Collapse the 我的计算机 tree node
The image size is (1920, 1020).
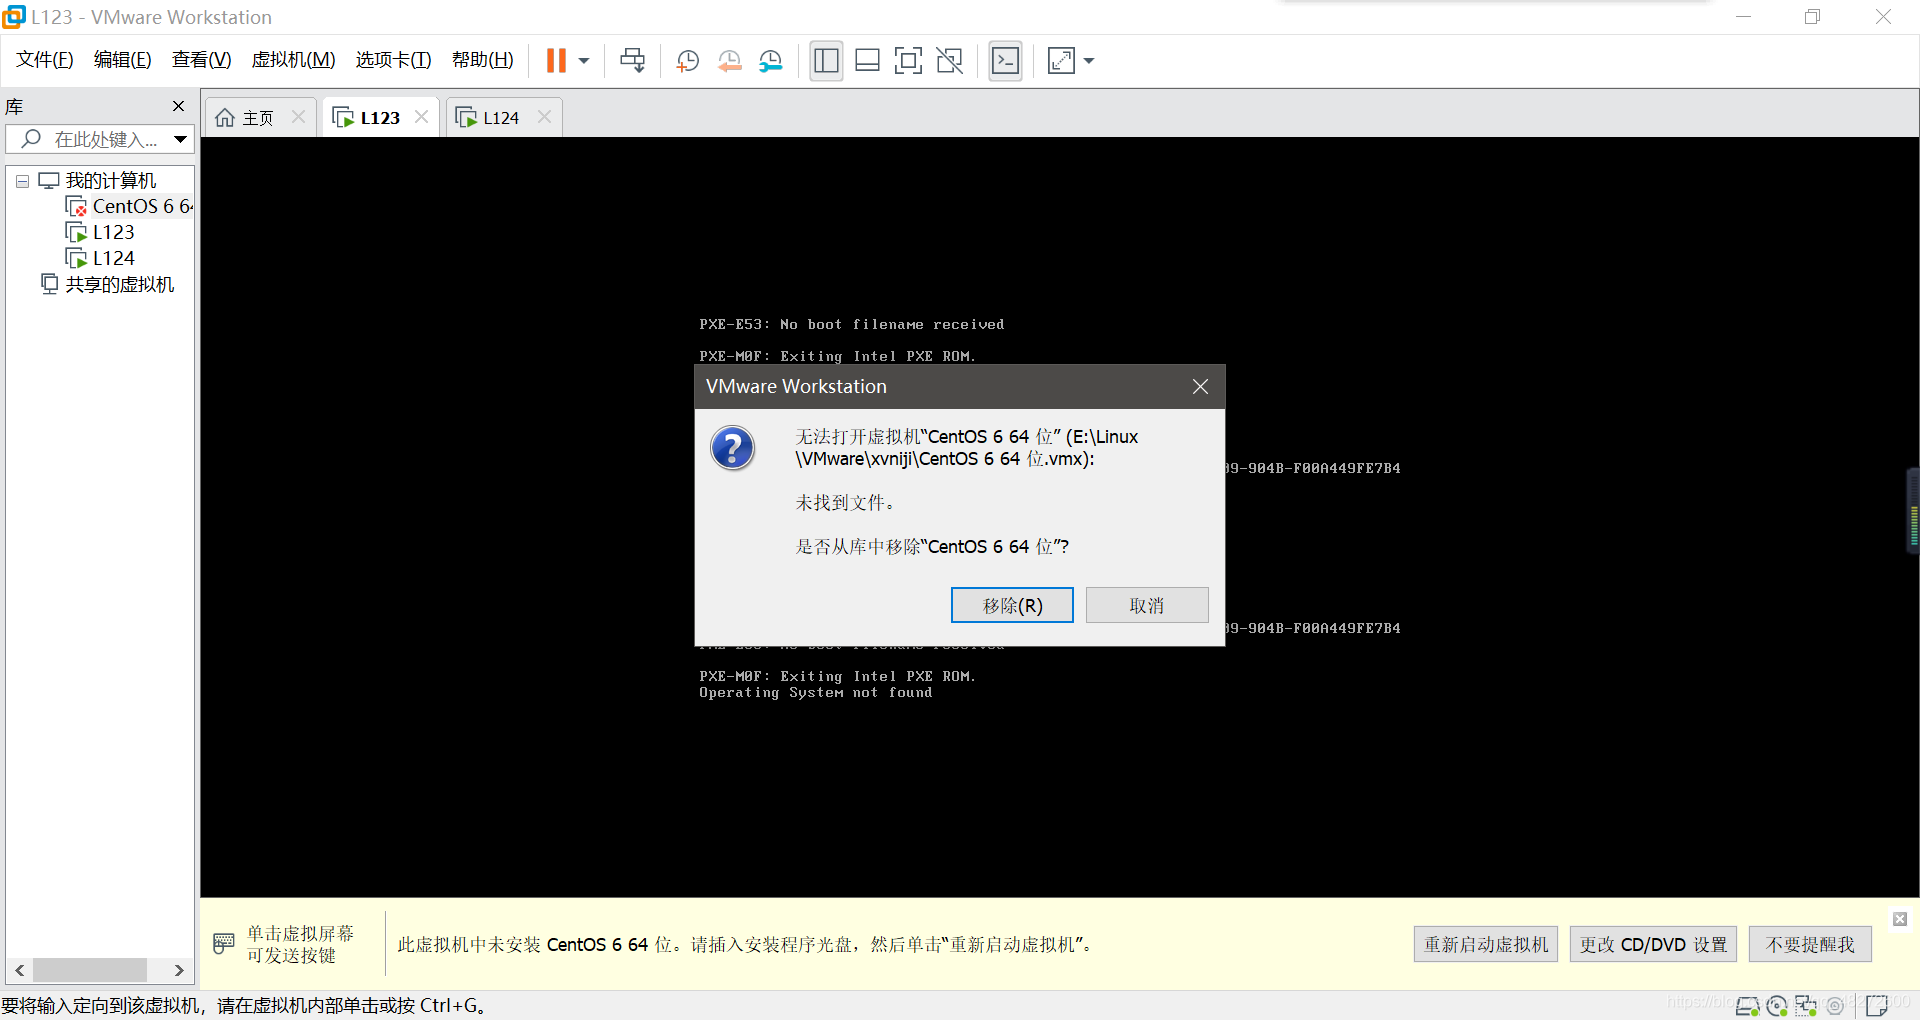pos(22,182)
